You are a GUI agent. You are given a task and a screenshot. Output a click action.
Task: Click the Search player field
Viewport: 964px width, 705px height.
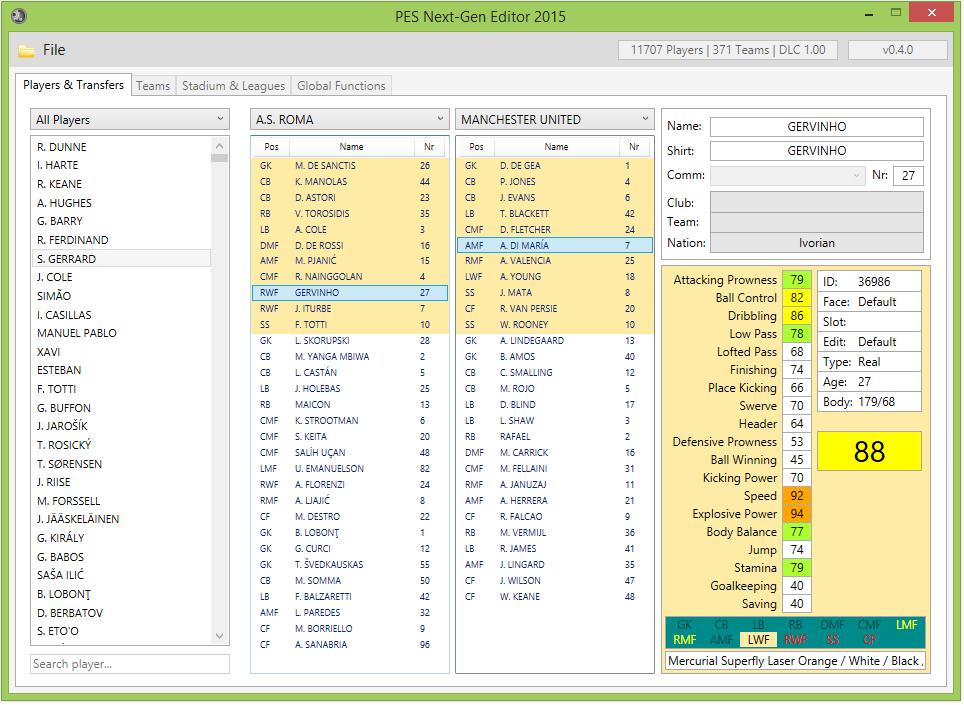point(130,664)
